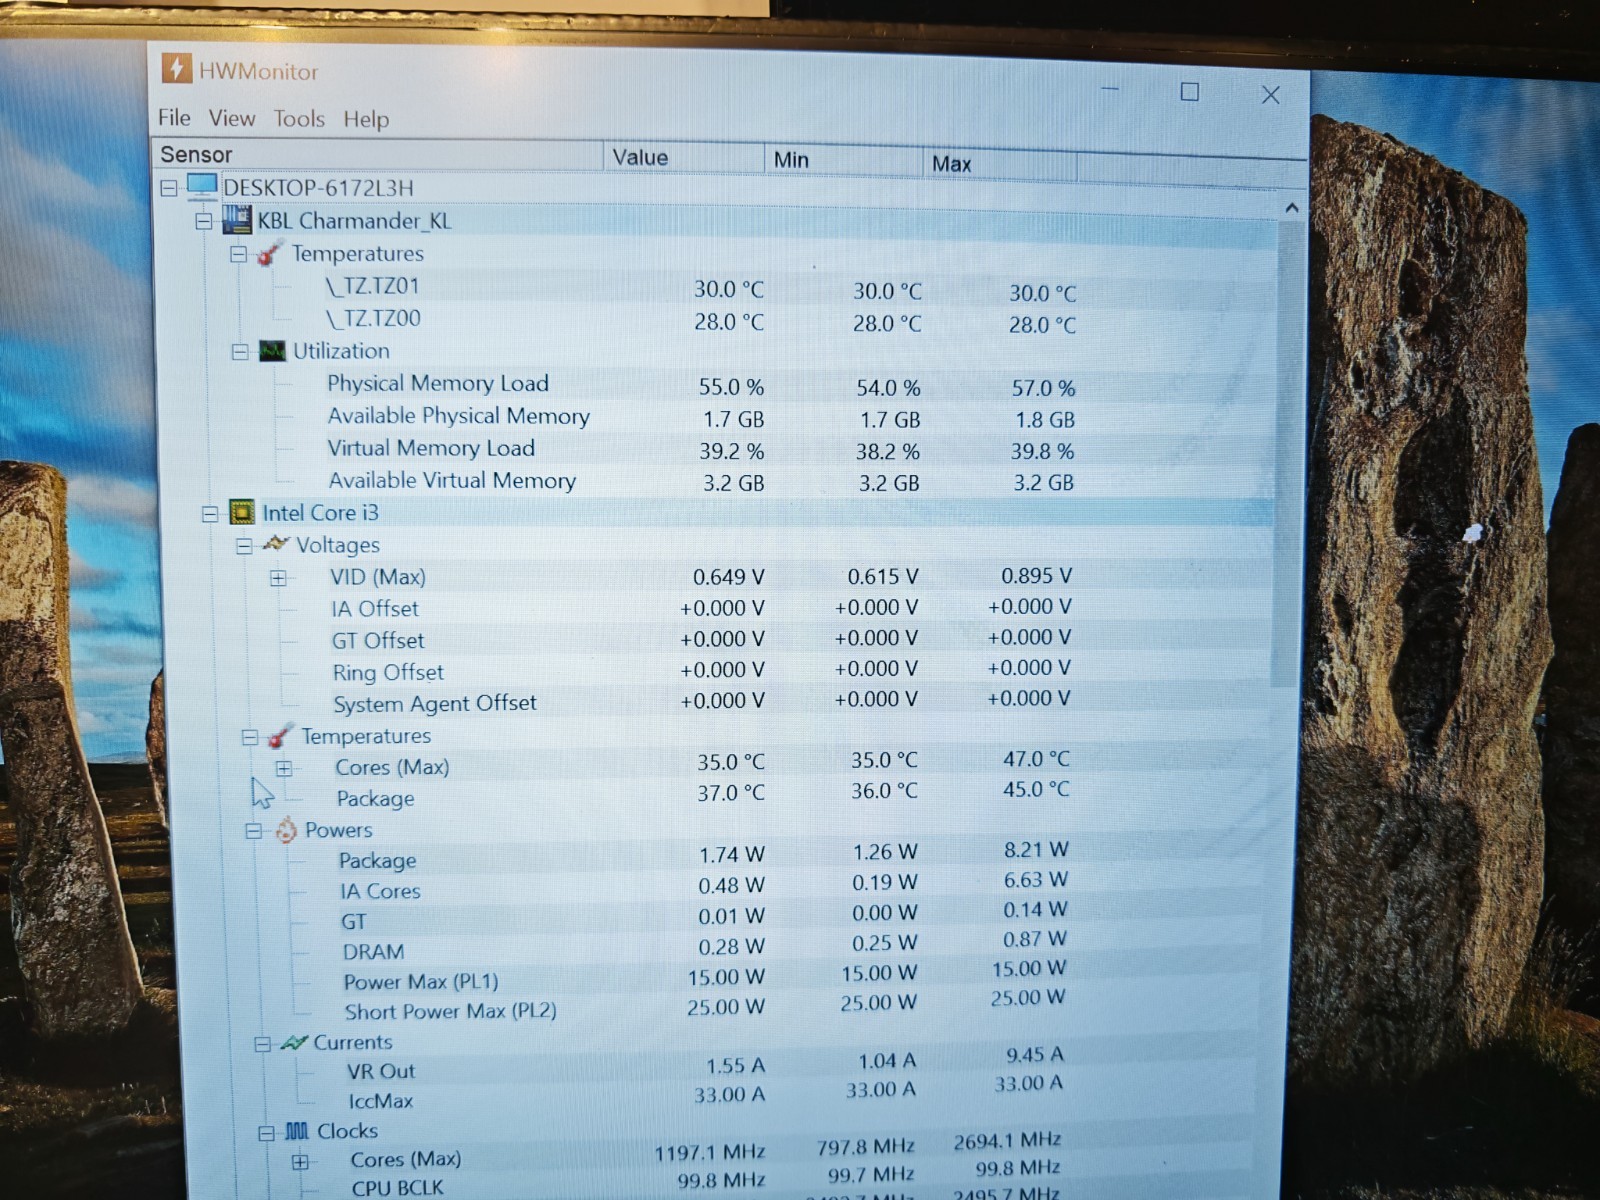Select the \_TZ.TZ00 temperature row
The width and height of the screenshot is (1600, 1200).
[x=700, y=320]
